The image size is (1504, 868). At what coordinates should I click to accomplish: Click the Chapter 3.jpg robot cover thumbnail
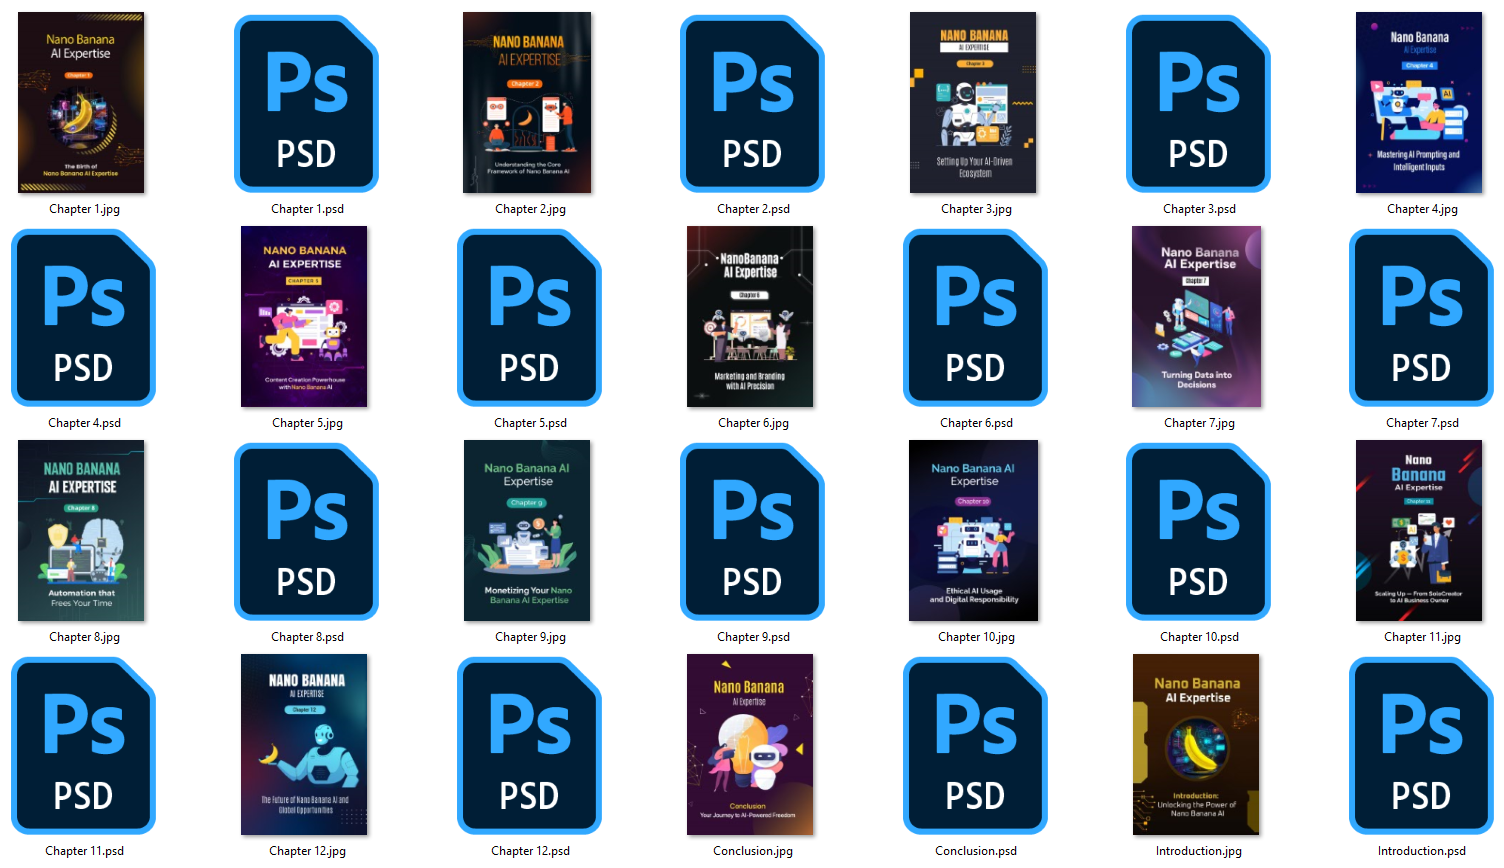coord(973,103)
